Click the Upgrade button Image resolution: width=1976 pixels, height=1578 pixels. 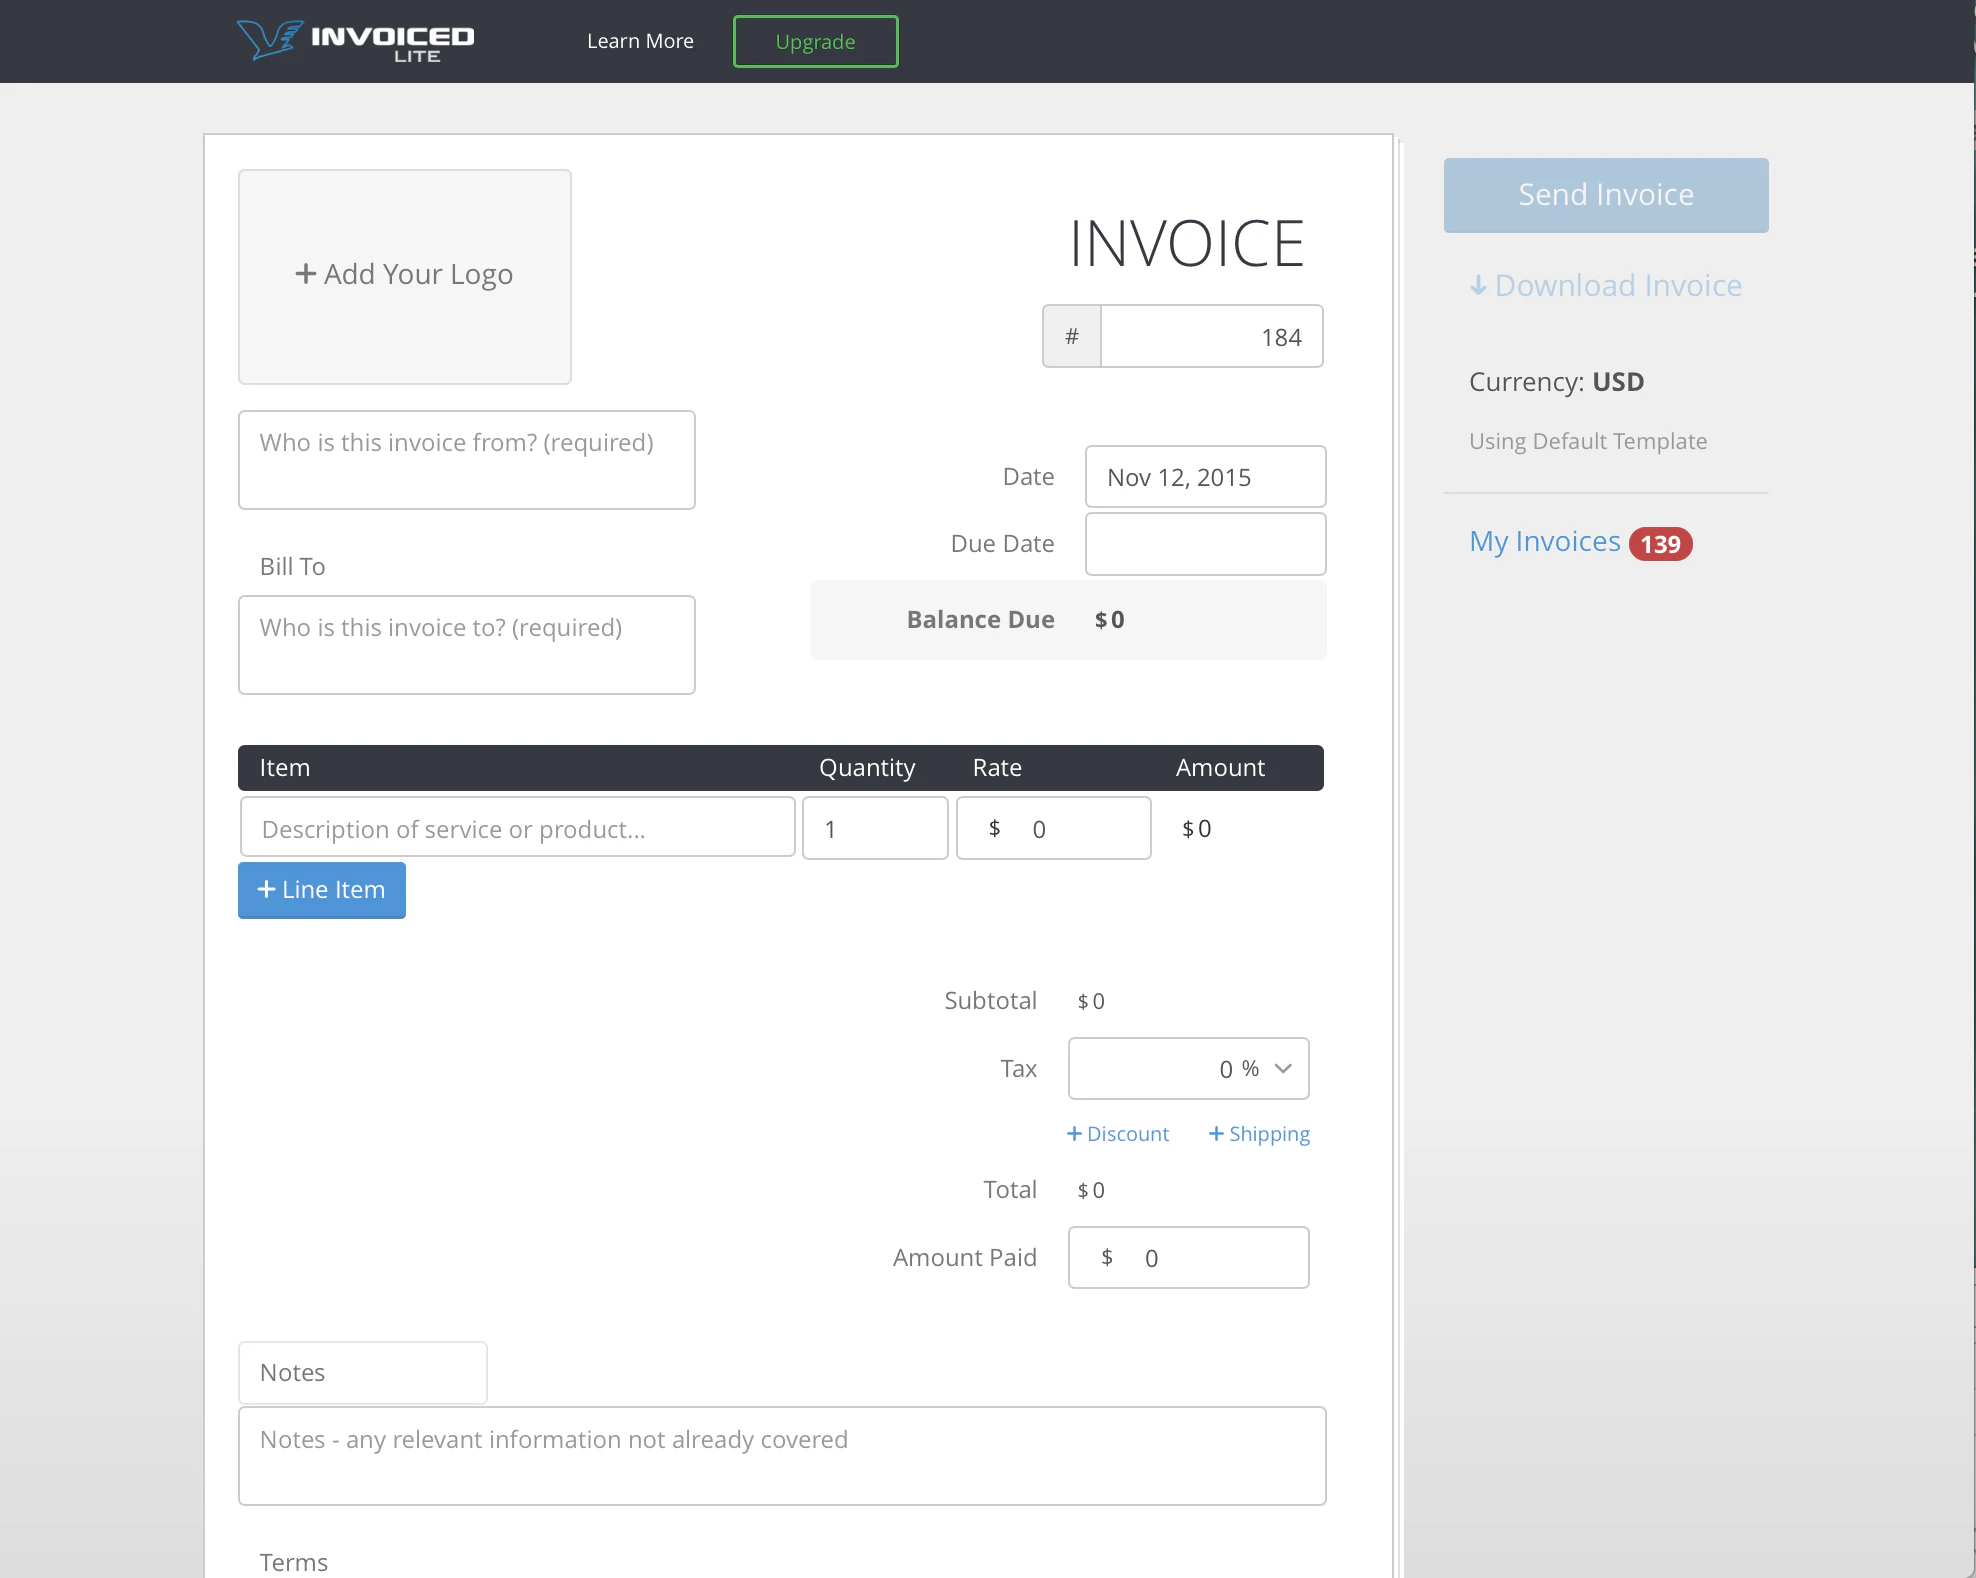(x=815, y=41)
